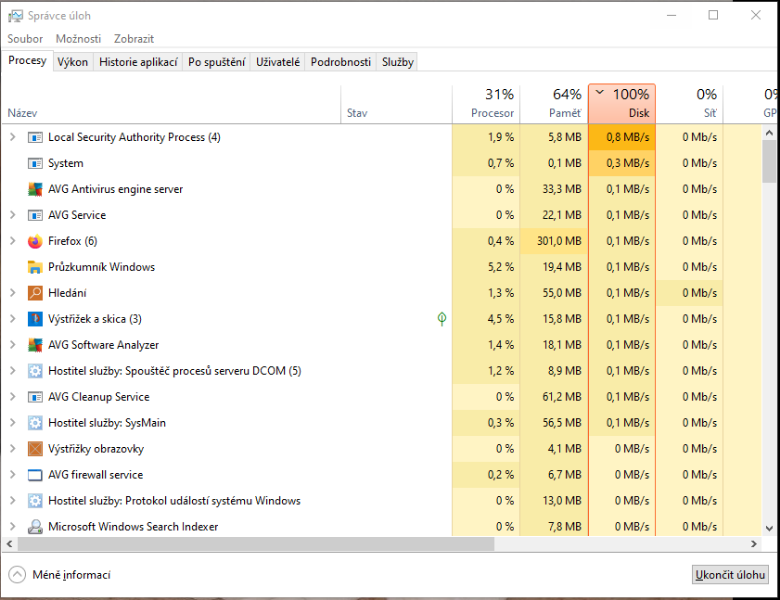780x600 pixels.
Task: Sort by the Paměť column header
Action: [x=554, y=104]
